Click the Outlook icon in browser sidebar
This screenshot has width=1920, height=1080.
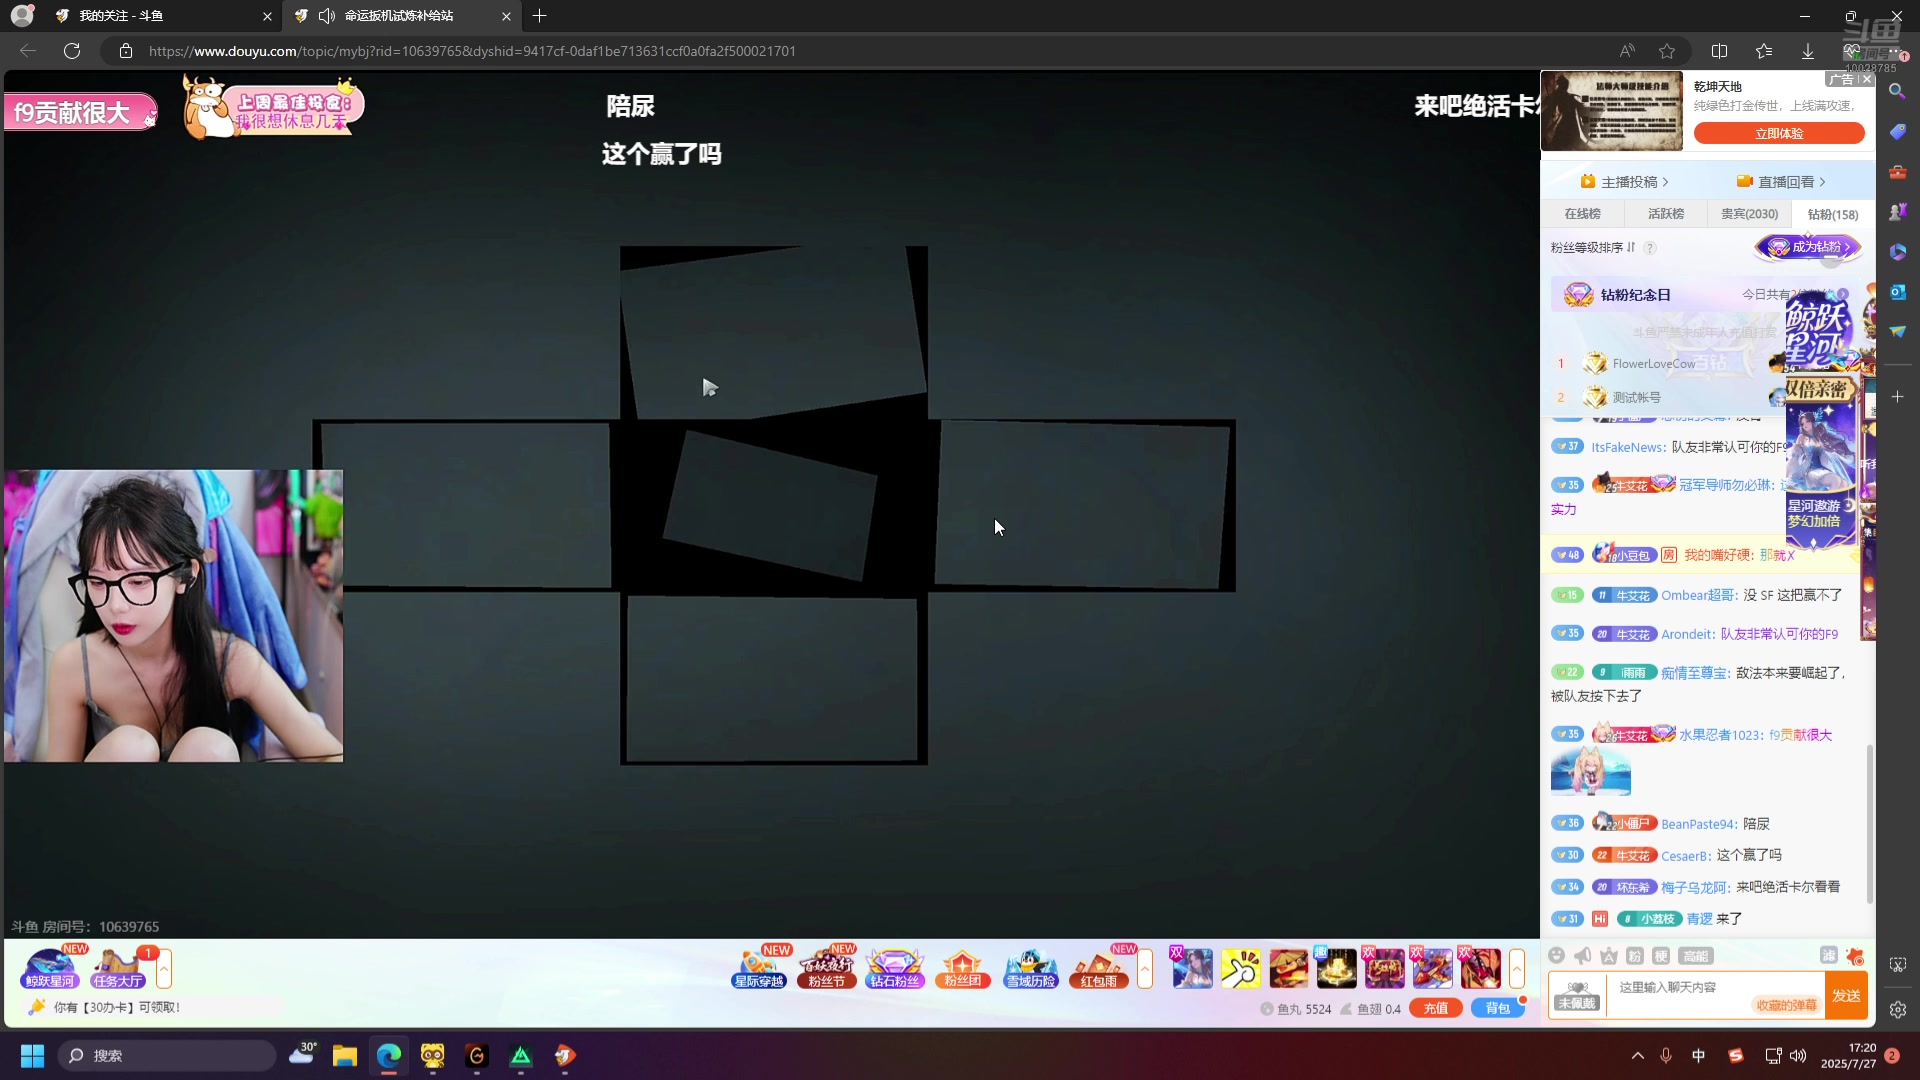[1897, 291]
